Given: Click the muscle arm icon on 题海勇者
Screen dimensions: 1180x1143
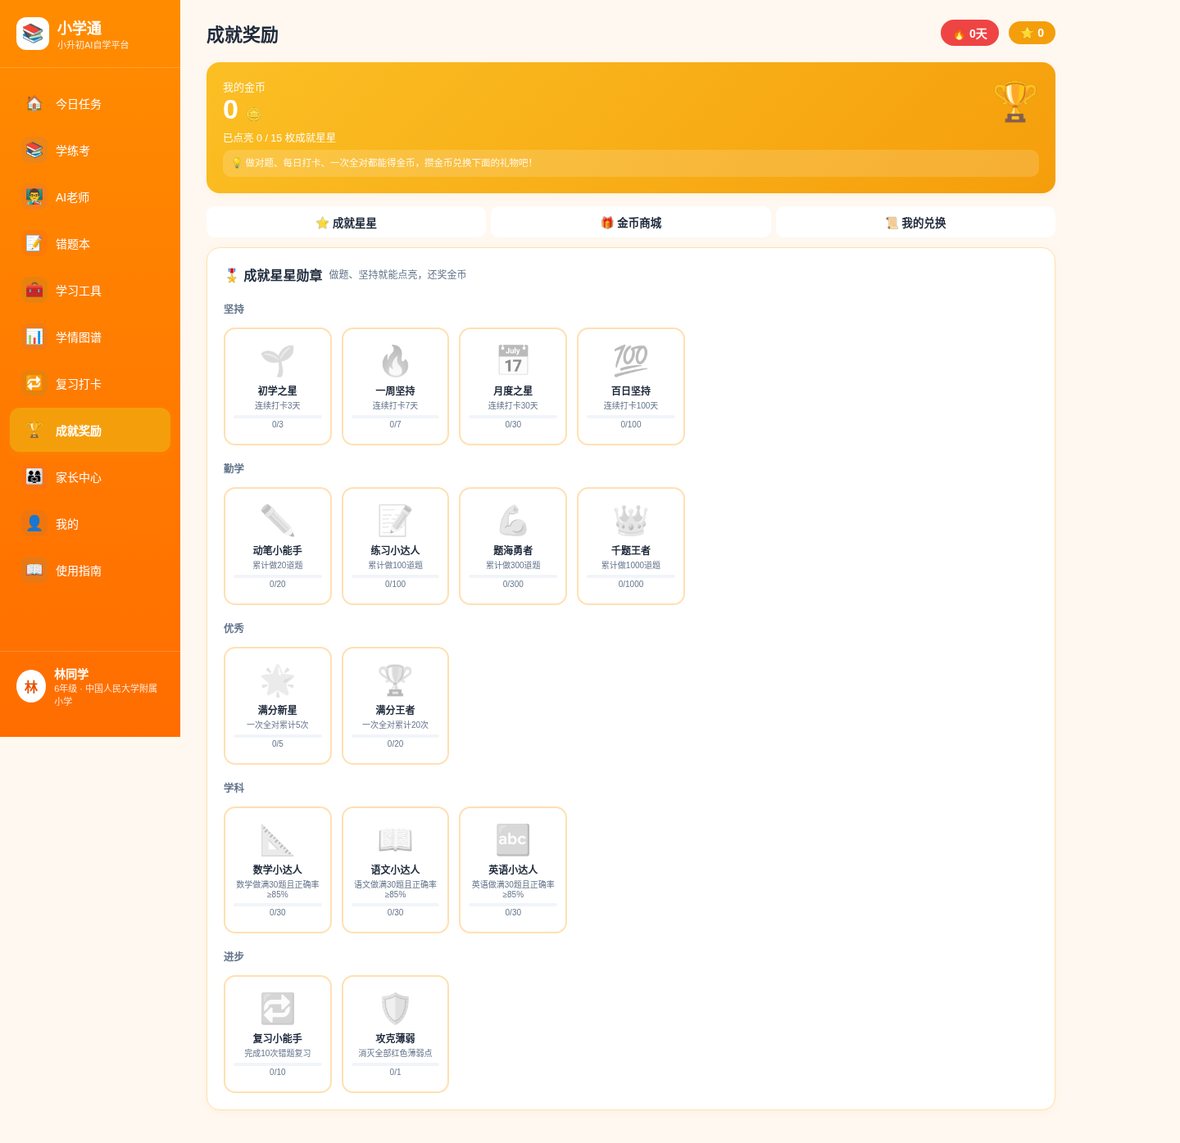Looking at the screenshot, I should pos(512,520).
